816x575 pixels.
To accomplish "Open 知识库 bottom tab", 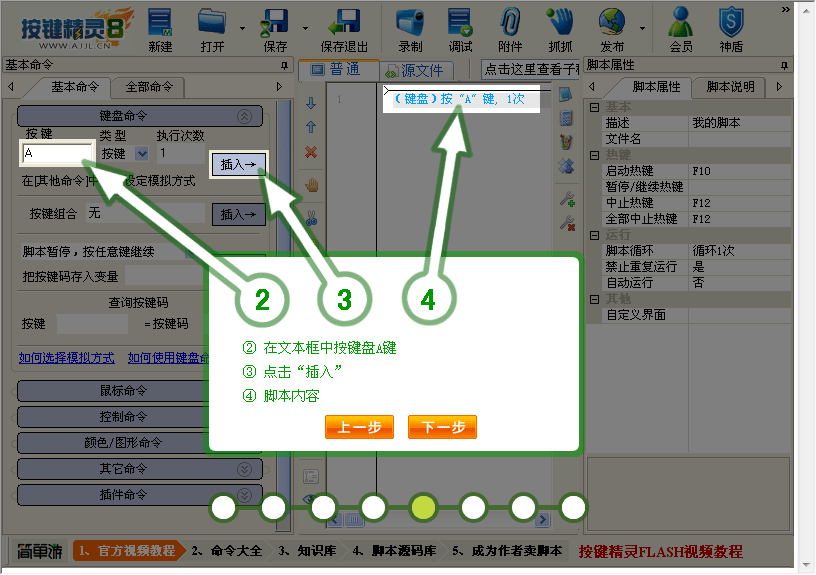I will pos(307,551).
